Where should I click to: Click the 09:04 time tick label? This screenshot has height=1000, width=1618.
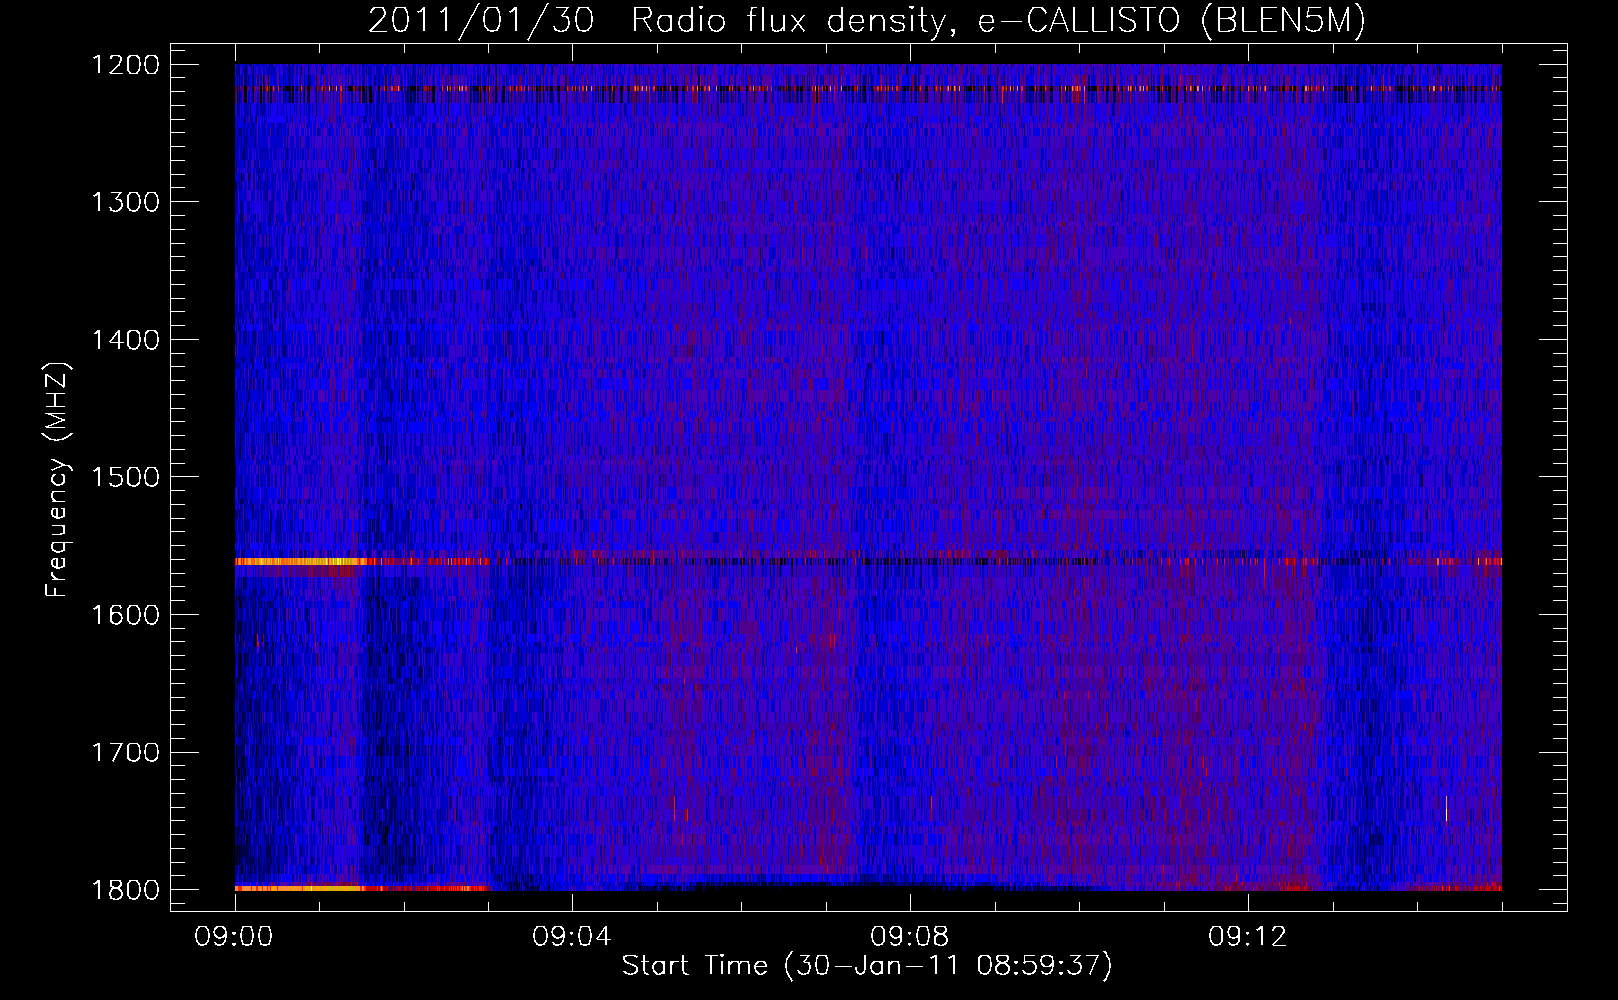pyautogui.click(x=572, y=937)
